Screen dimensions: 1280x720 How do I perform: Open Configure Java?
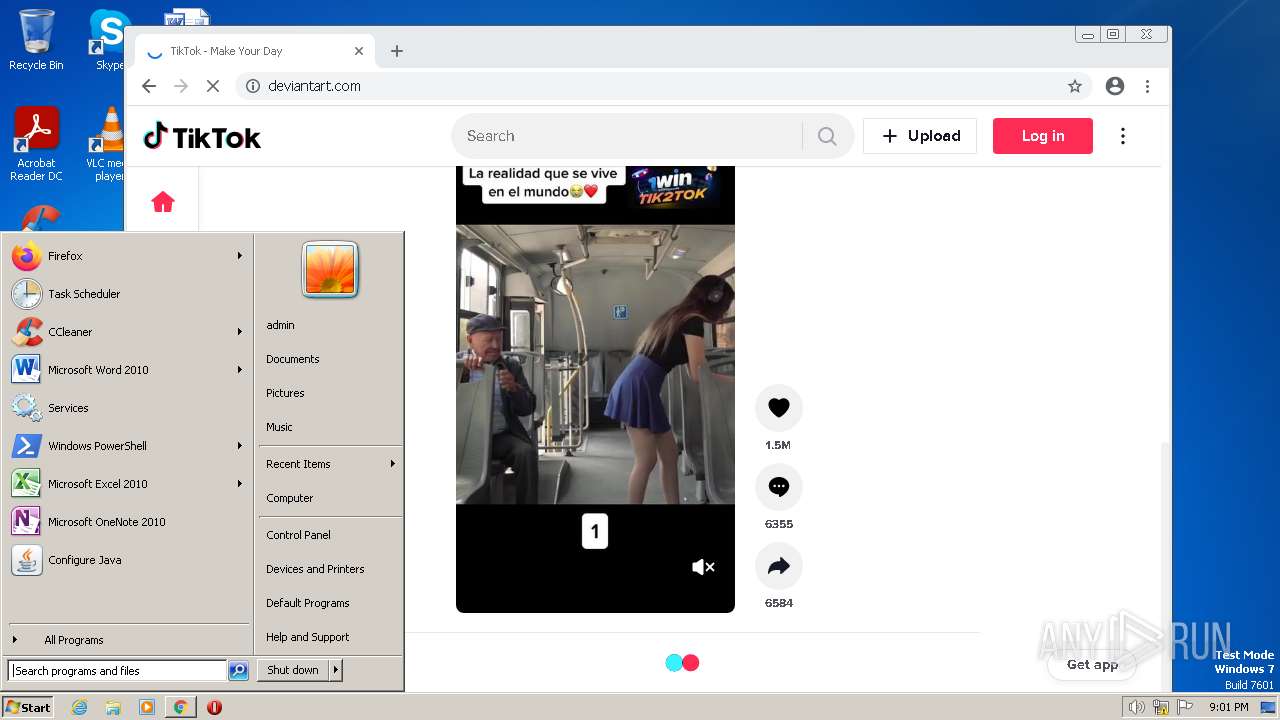[128, 560]
